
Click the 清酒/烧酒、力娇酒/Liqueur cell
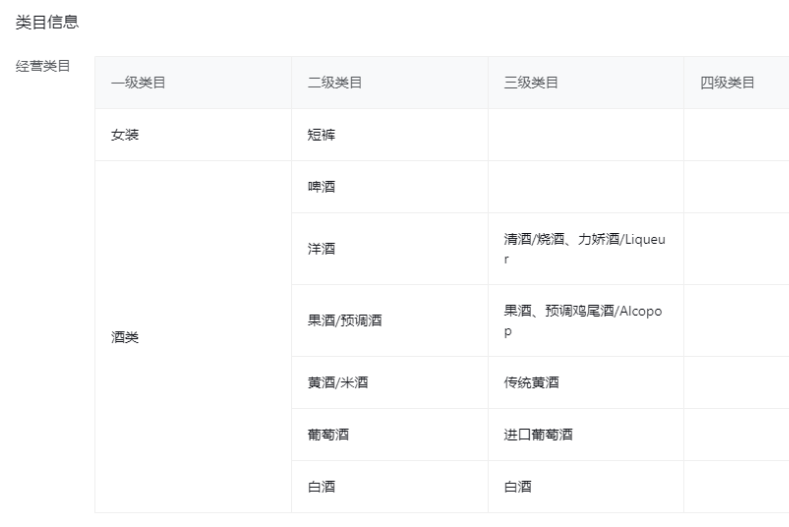pyautogui.click(x=584, y=249)
